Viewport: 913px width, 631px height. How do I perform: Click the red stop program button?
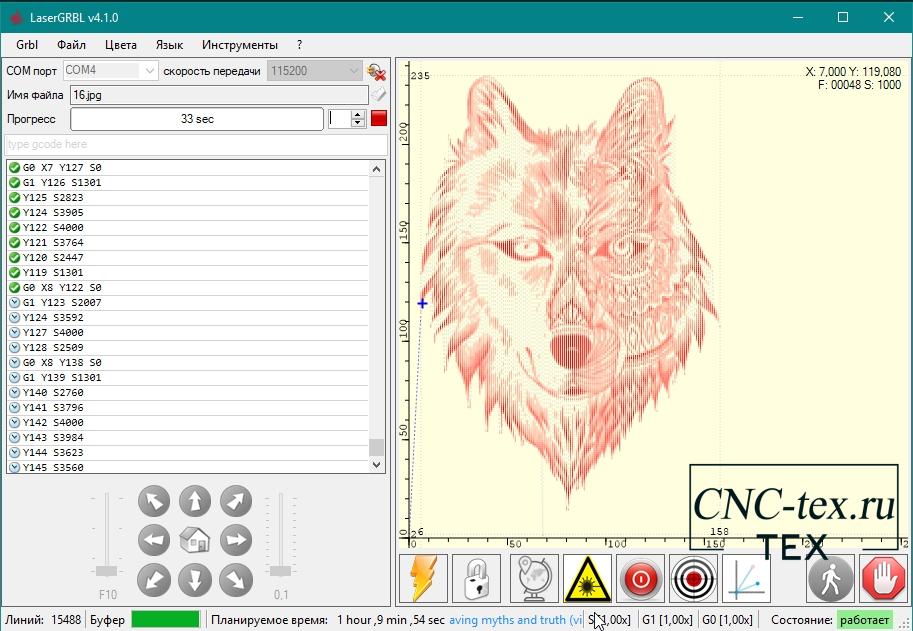point(379,118)
